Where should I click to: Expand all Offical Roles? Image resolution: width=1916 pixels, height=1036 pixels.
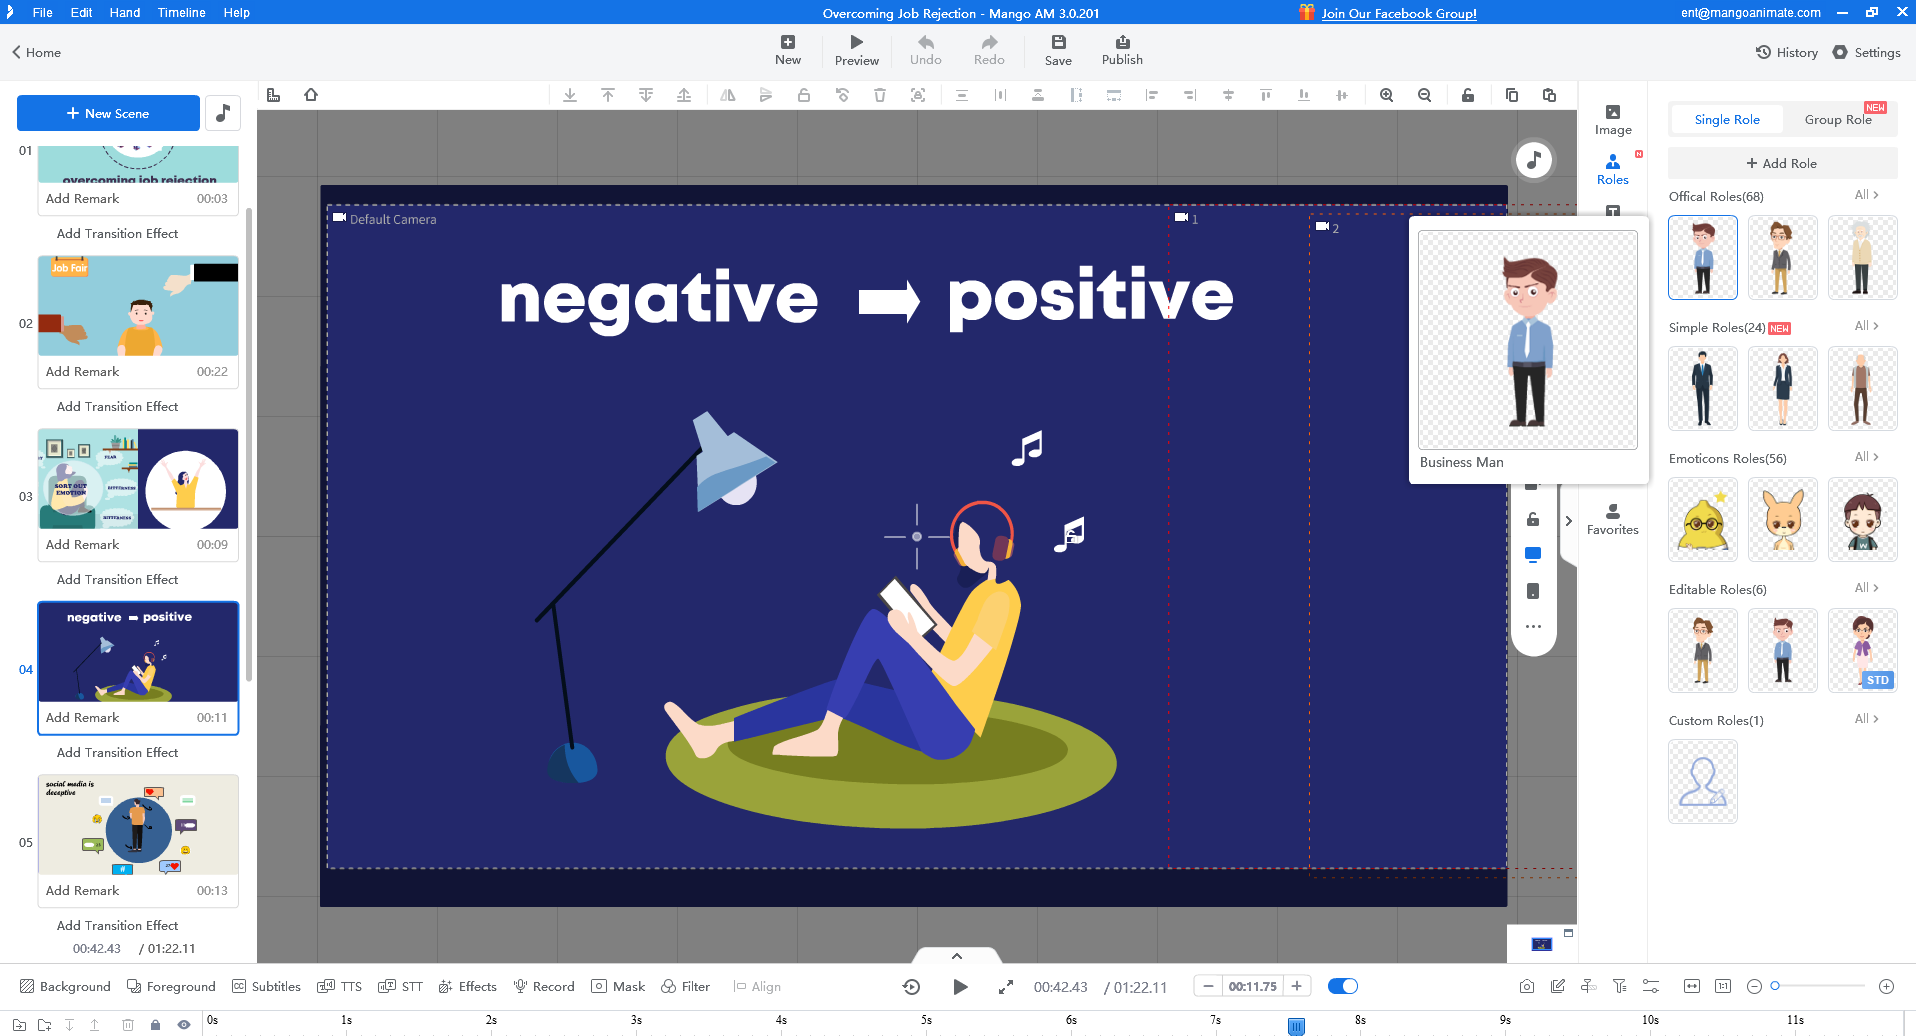click(x=1866, y=195)
